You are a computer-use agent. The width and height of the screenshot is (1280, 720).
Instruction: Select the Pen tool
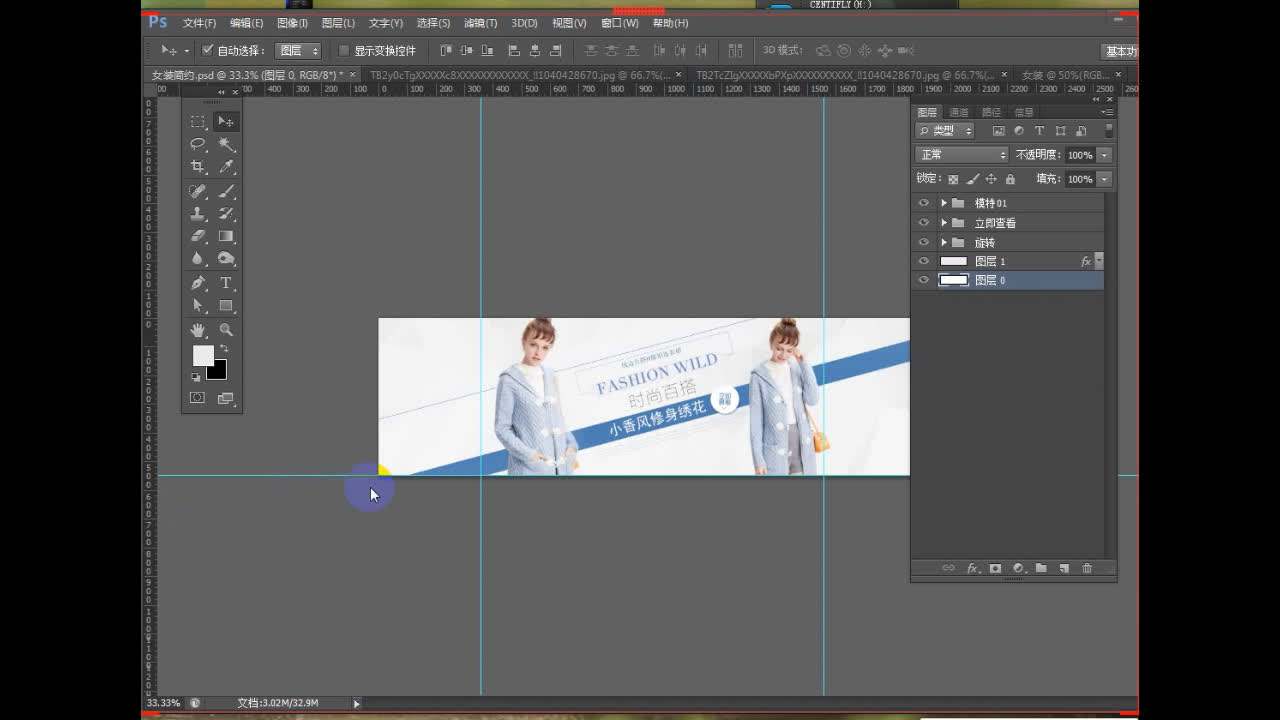click(198, 283)
